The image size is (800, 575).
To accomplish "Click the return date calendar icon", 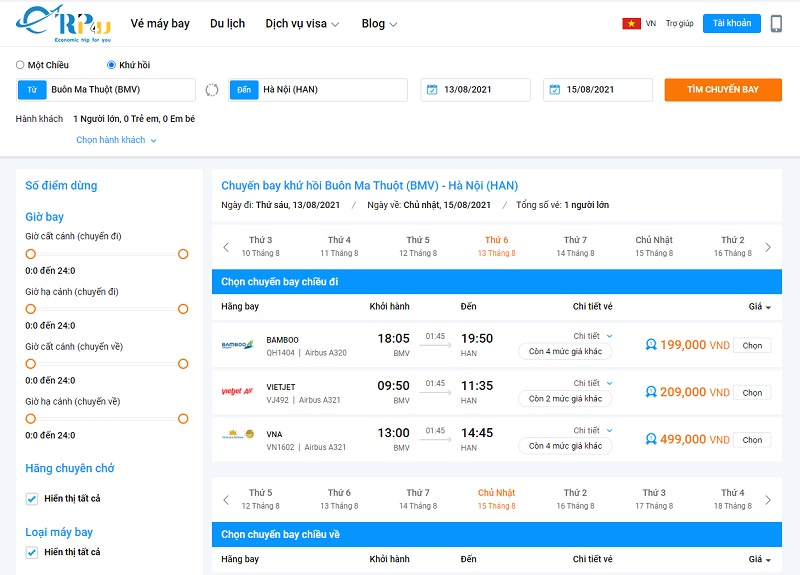I will click(x=555, y=90).
